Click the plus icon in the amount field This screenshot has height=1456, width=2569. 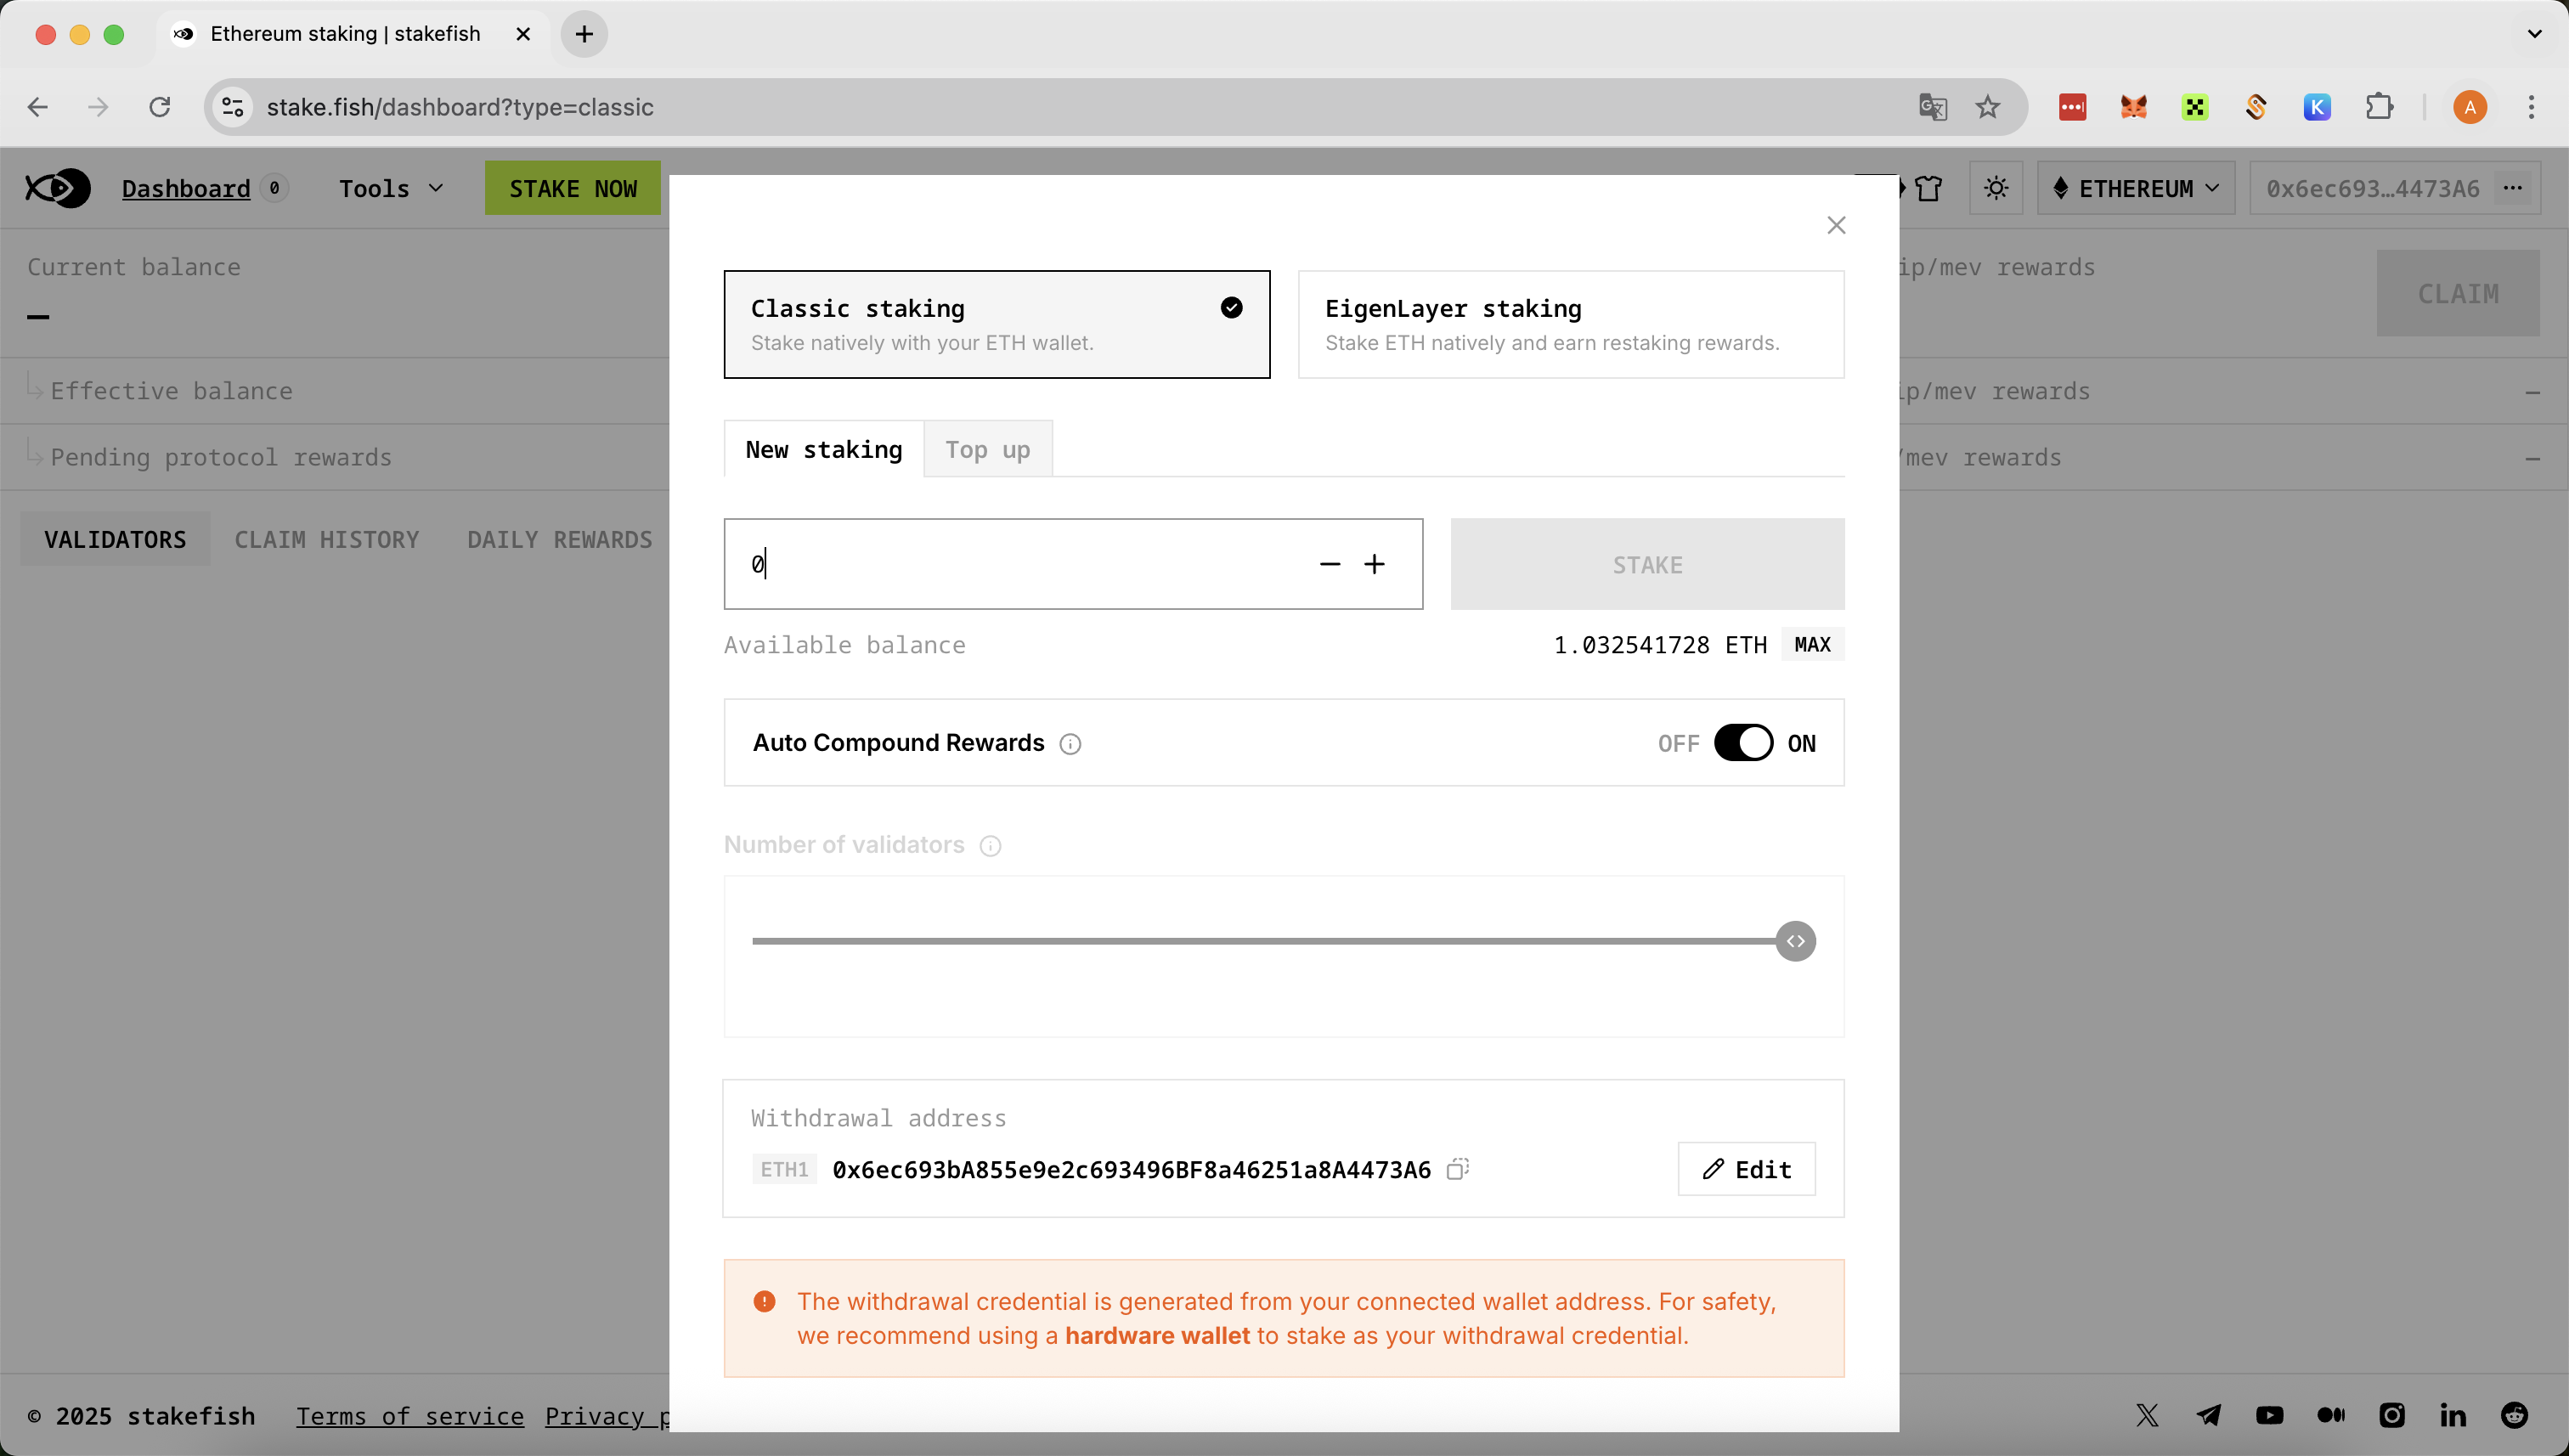coord(1374,564)
